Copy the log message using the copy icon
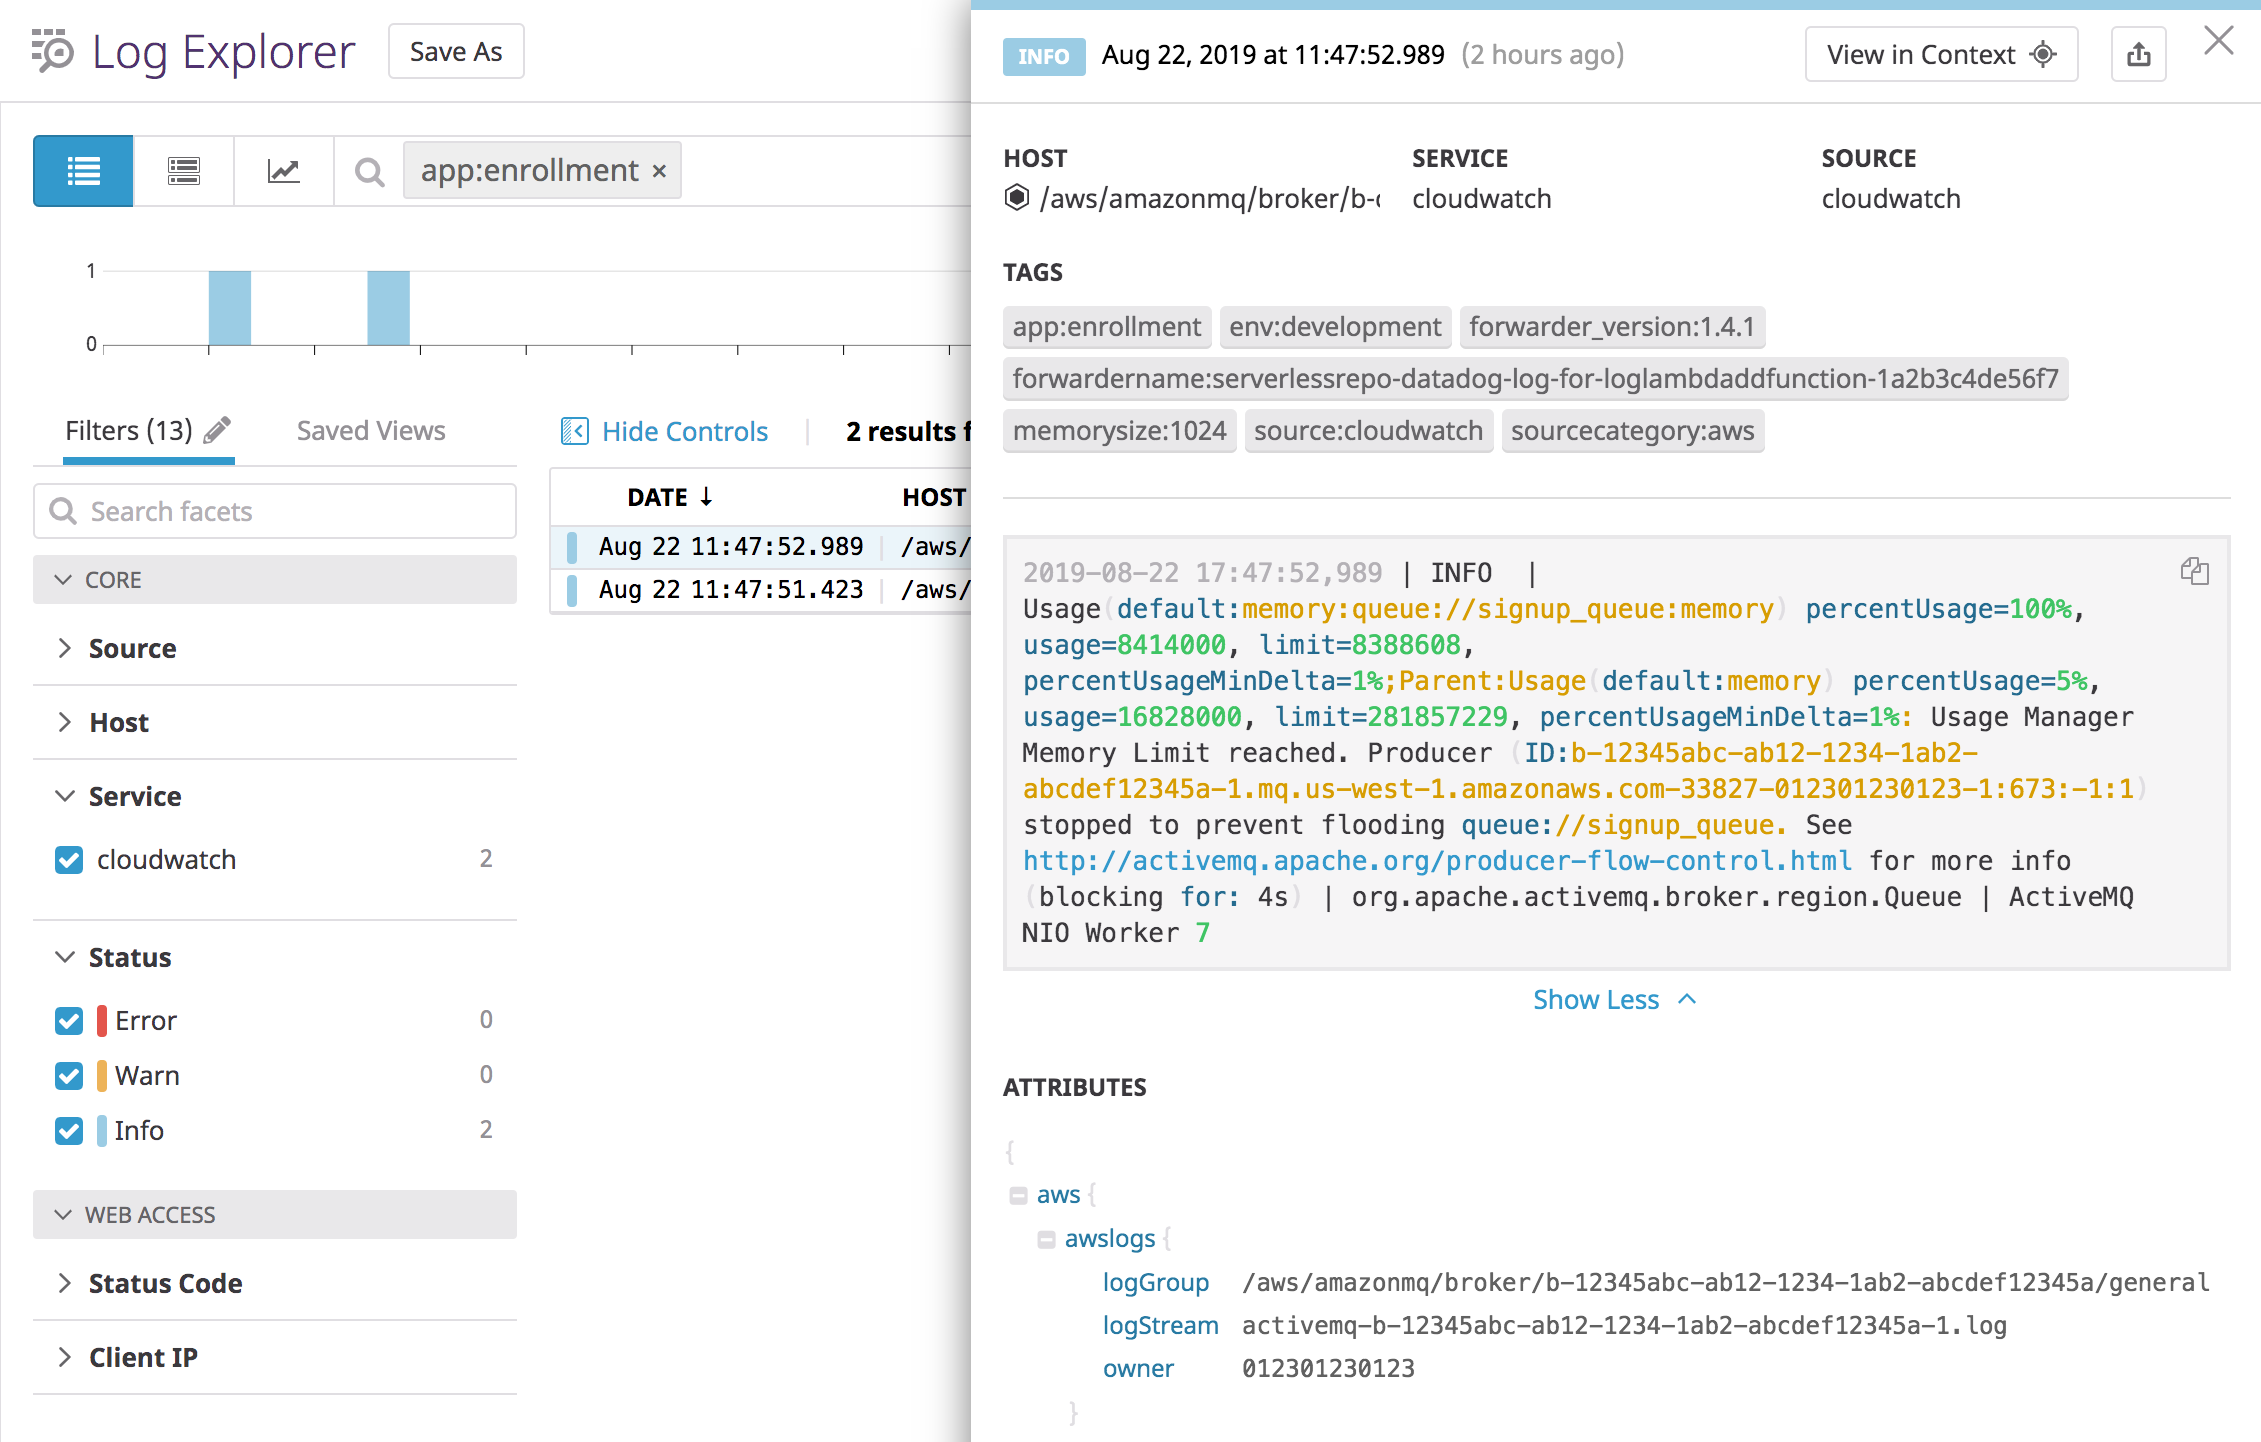This screenshot has height=1442, width=2261. click(2194, 571)
